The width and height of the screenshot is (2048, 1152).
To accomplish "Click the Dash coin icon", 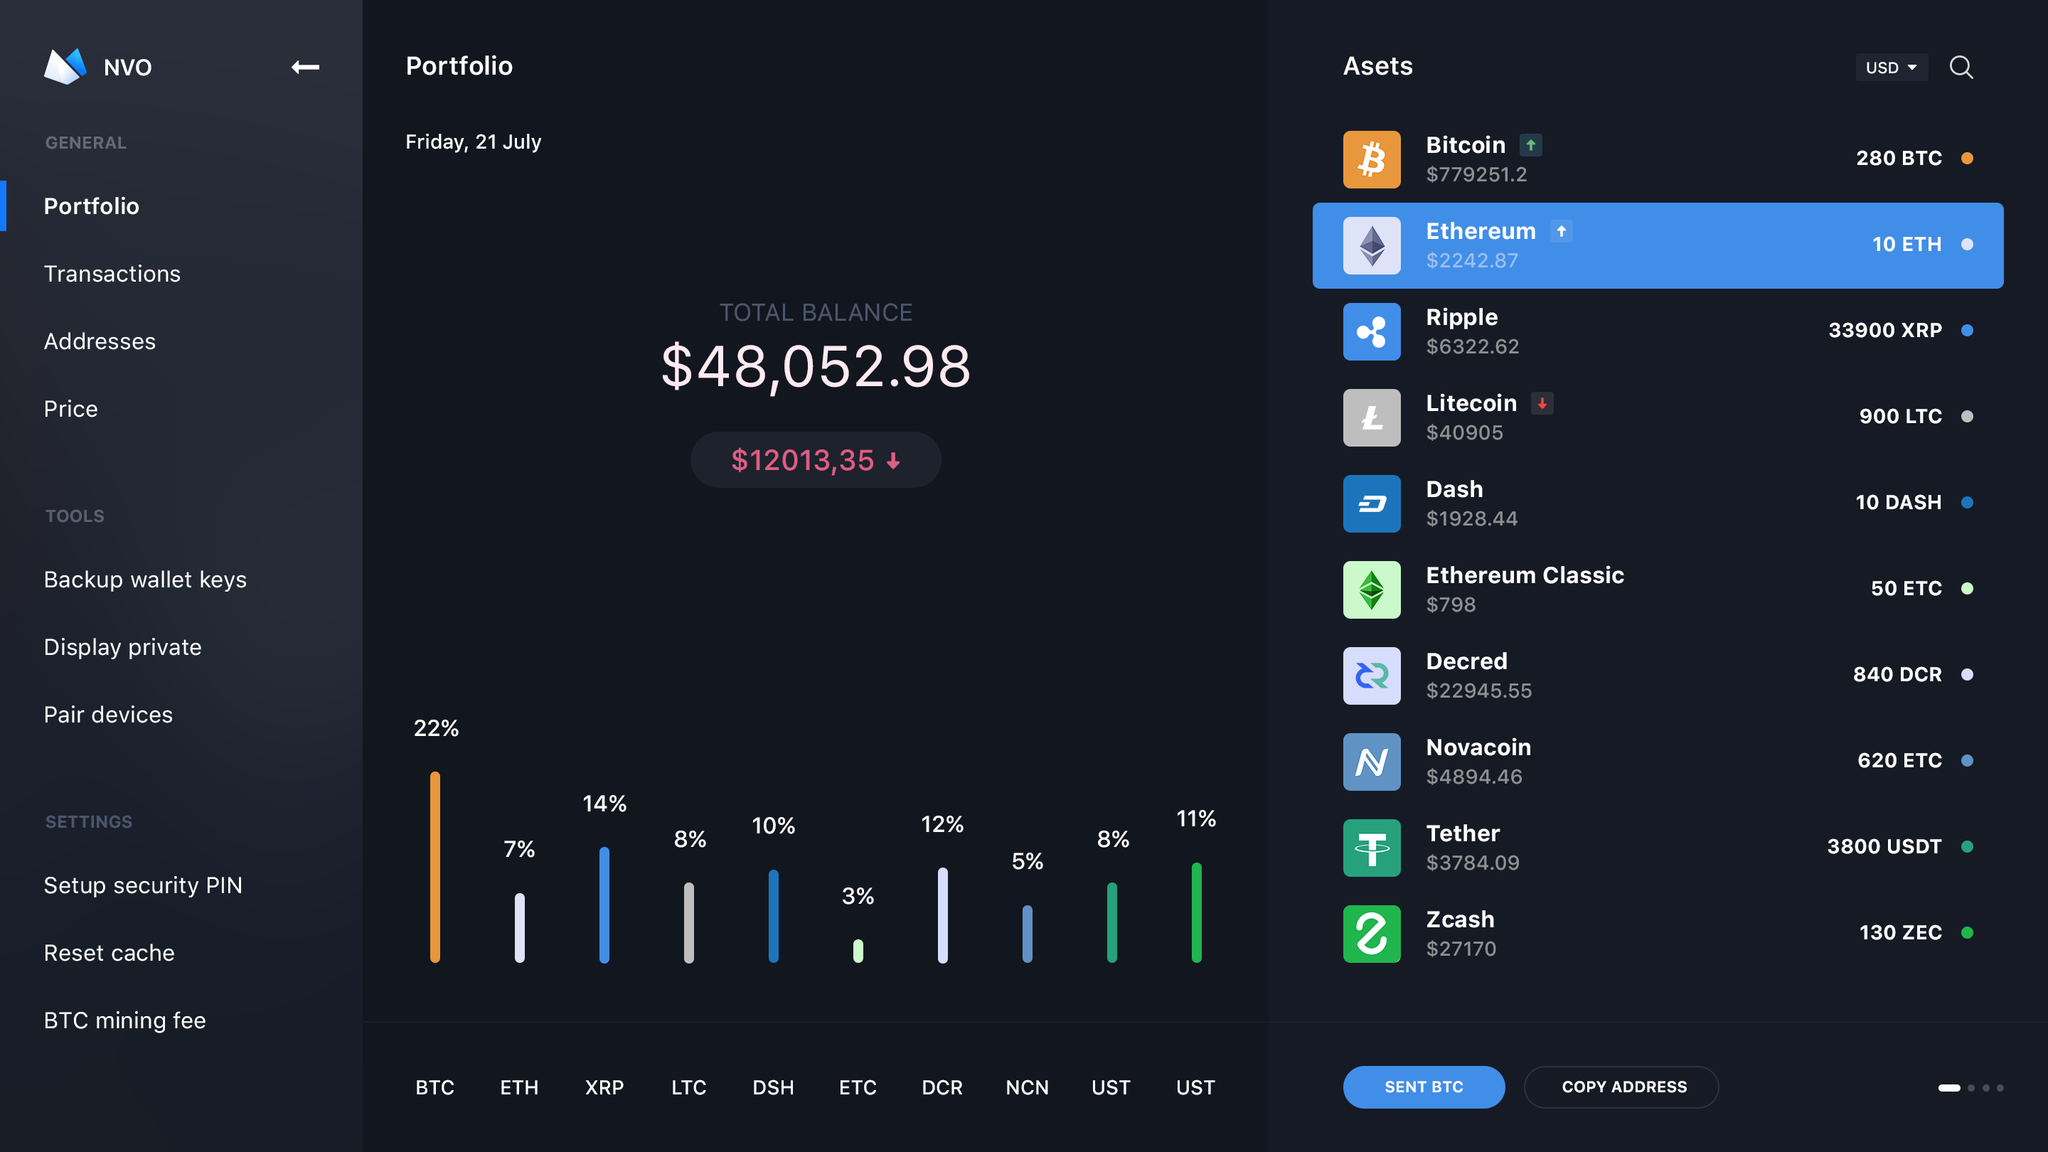I will [1372, 503].
